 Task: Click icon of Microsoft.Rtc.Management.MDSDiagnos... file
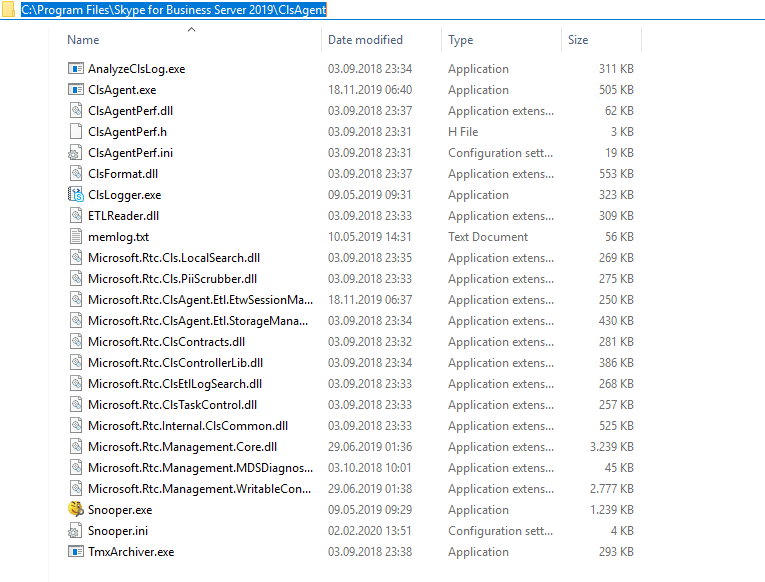pos(76,467)
